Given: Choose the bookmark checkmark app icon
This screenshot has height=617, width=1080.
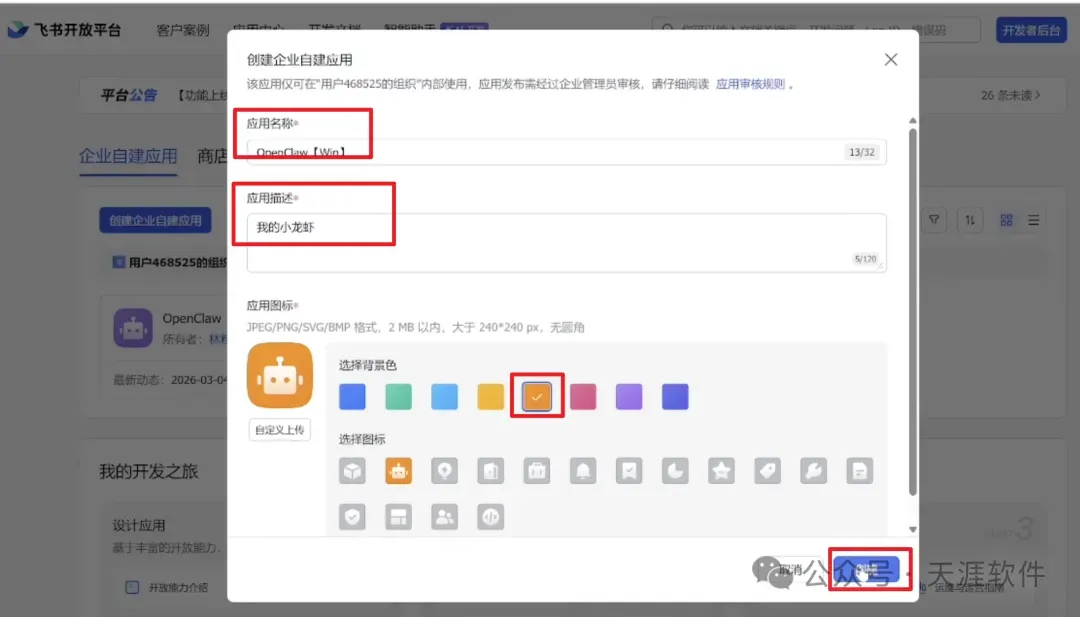Looking at the screenshot, I should (629, 471).
